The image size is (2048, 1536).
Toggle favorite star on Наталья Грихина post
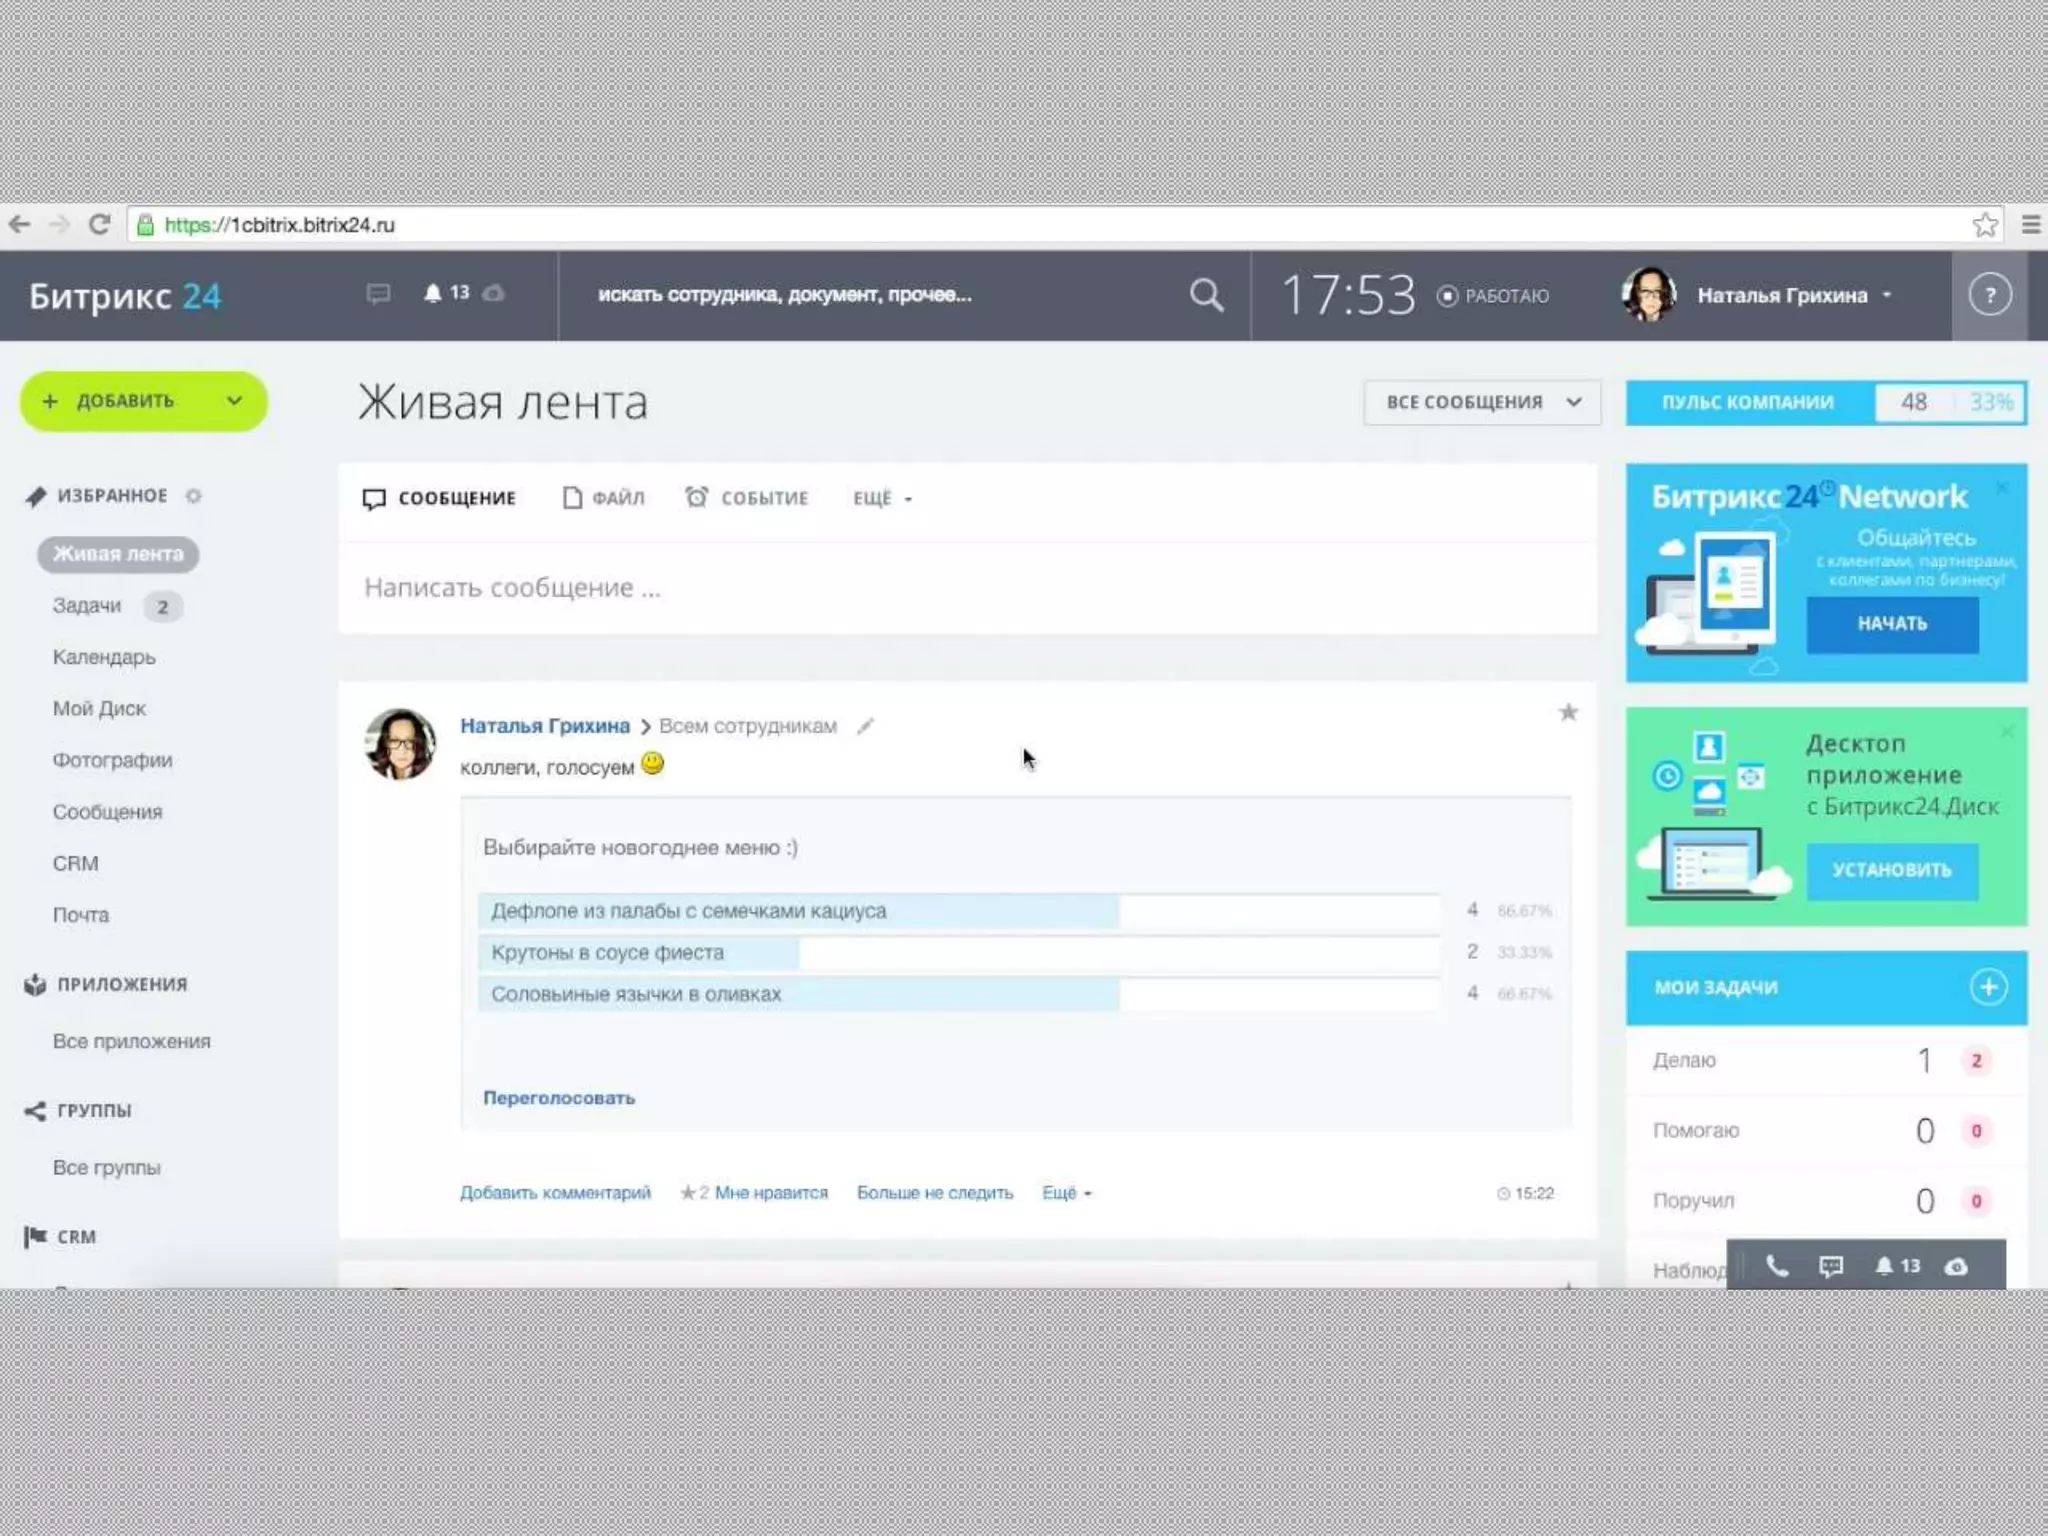[1568, 712]
